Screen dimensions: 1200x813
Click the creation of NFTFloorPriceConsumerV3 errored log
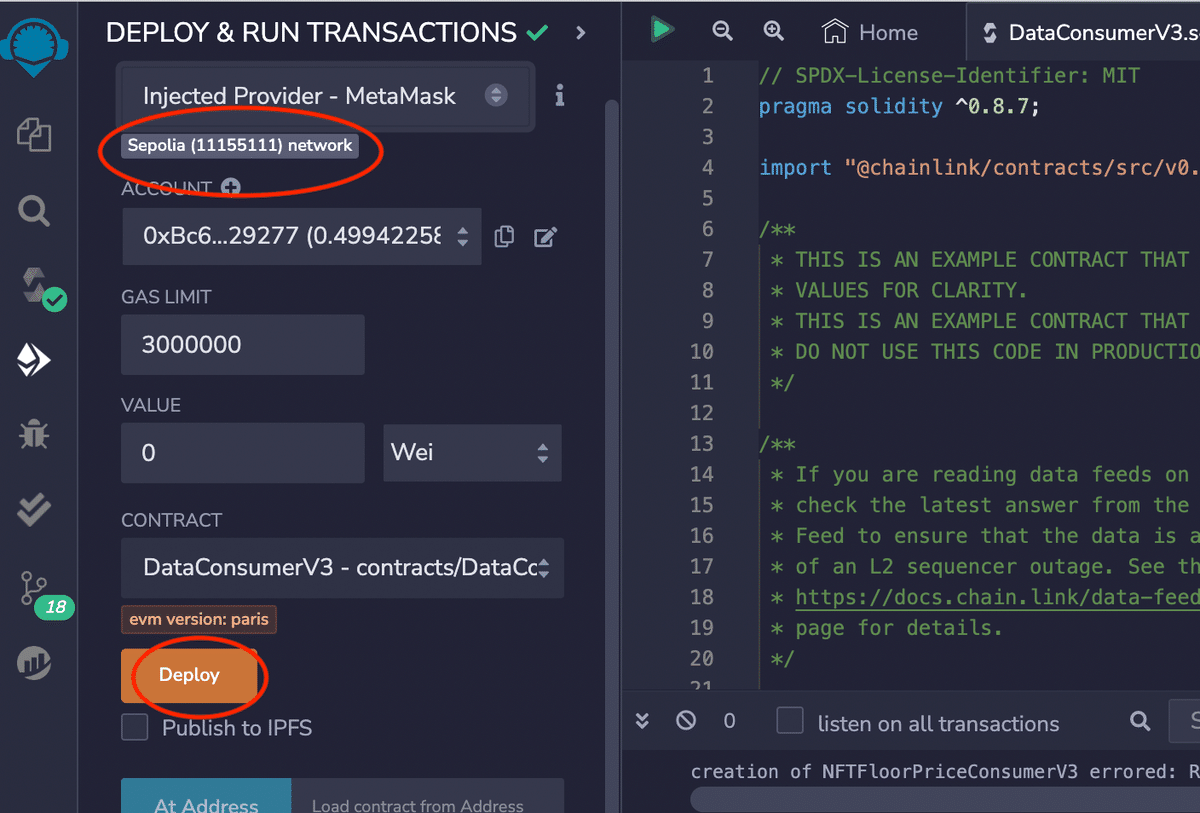[x=945, y=771]
